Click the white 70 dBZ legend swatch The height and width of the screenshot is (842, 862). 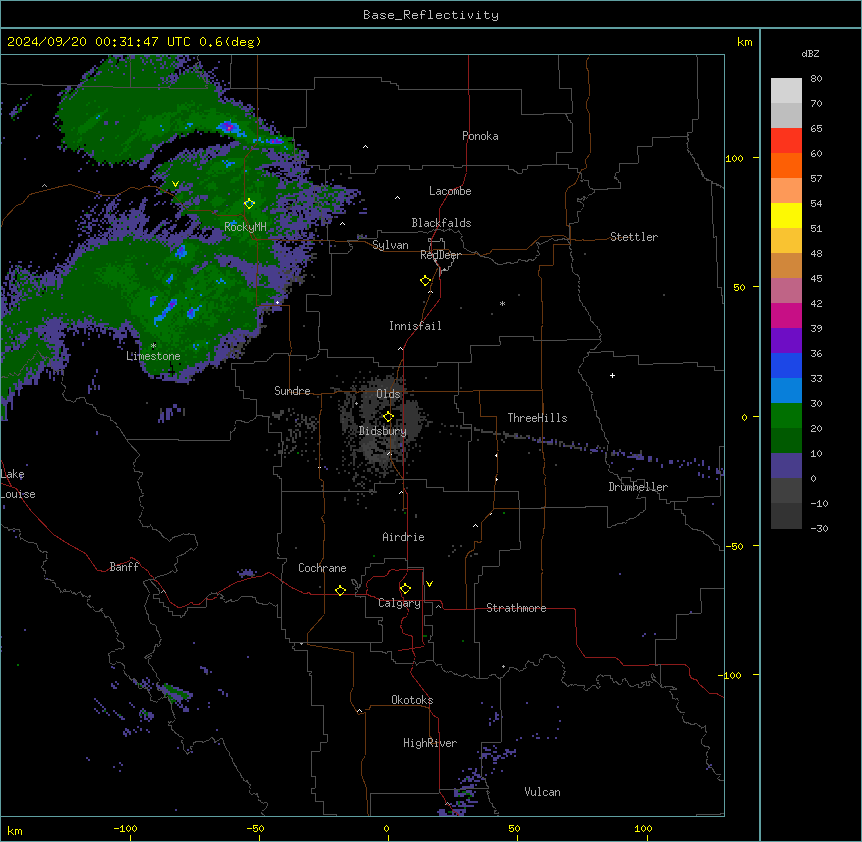[x=786, y=91]
